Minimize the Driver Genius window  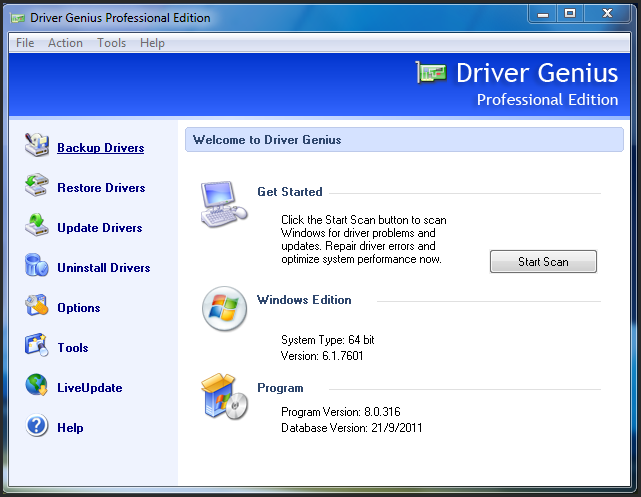click(543, 14)
